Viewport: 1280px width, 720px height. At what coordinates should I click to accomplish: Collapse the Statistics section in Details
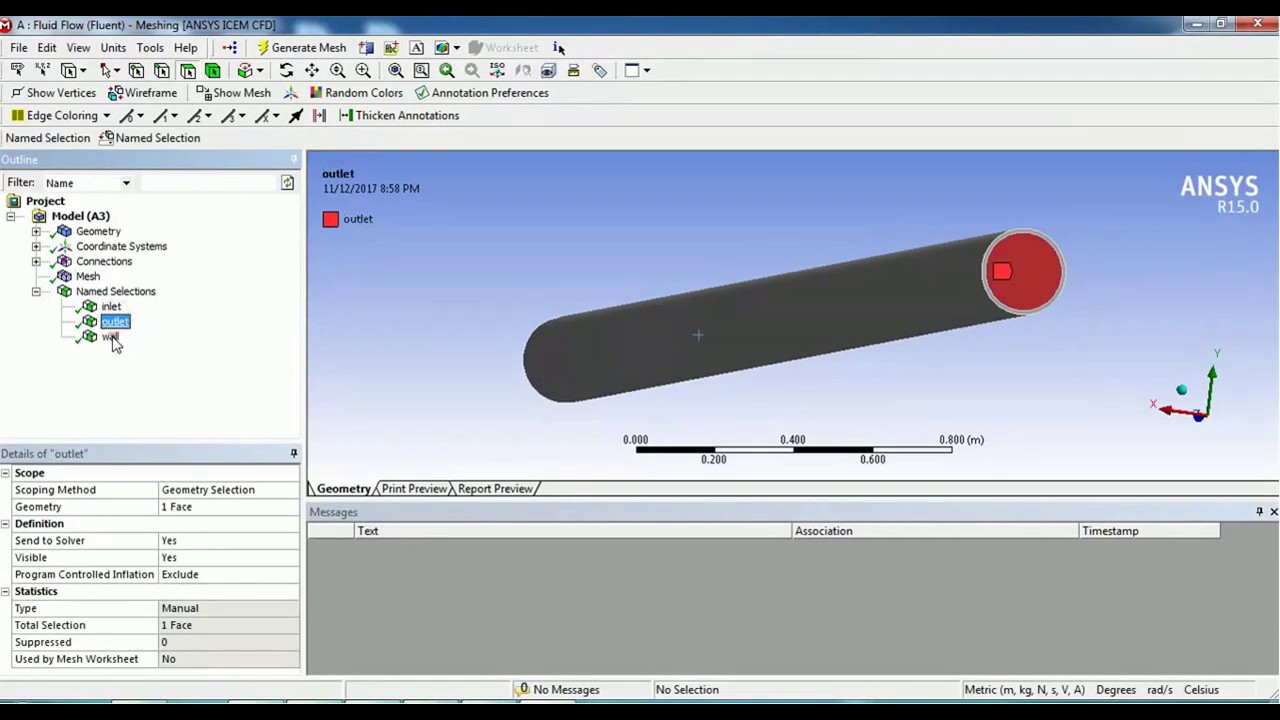(6, 591)
